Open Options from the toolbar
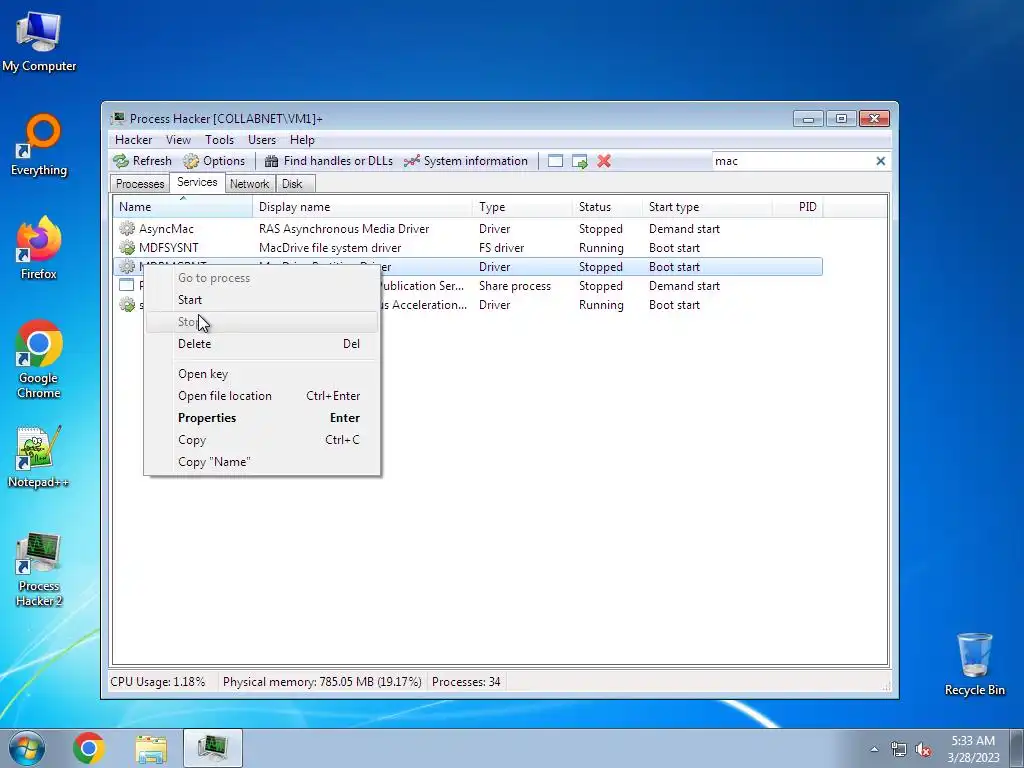The width and height of the screenshot is (1024, 768). [x=214, y=161]
